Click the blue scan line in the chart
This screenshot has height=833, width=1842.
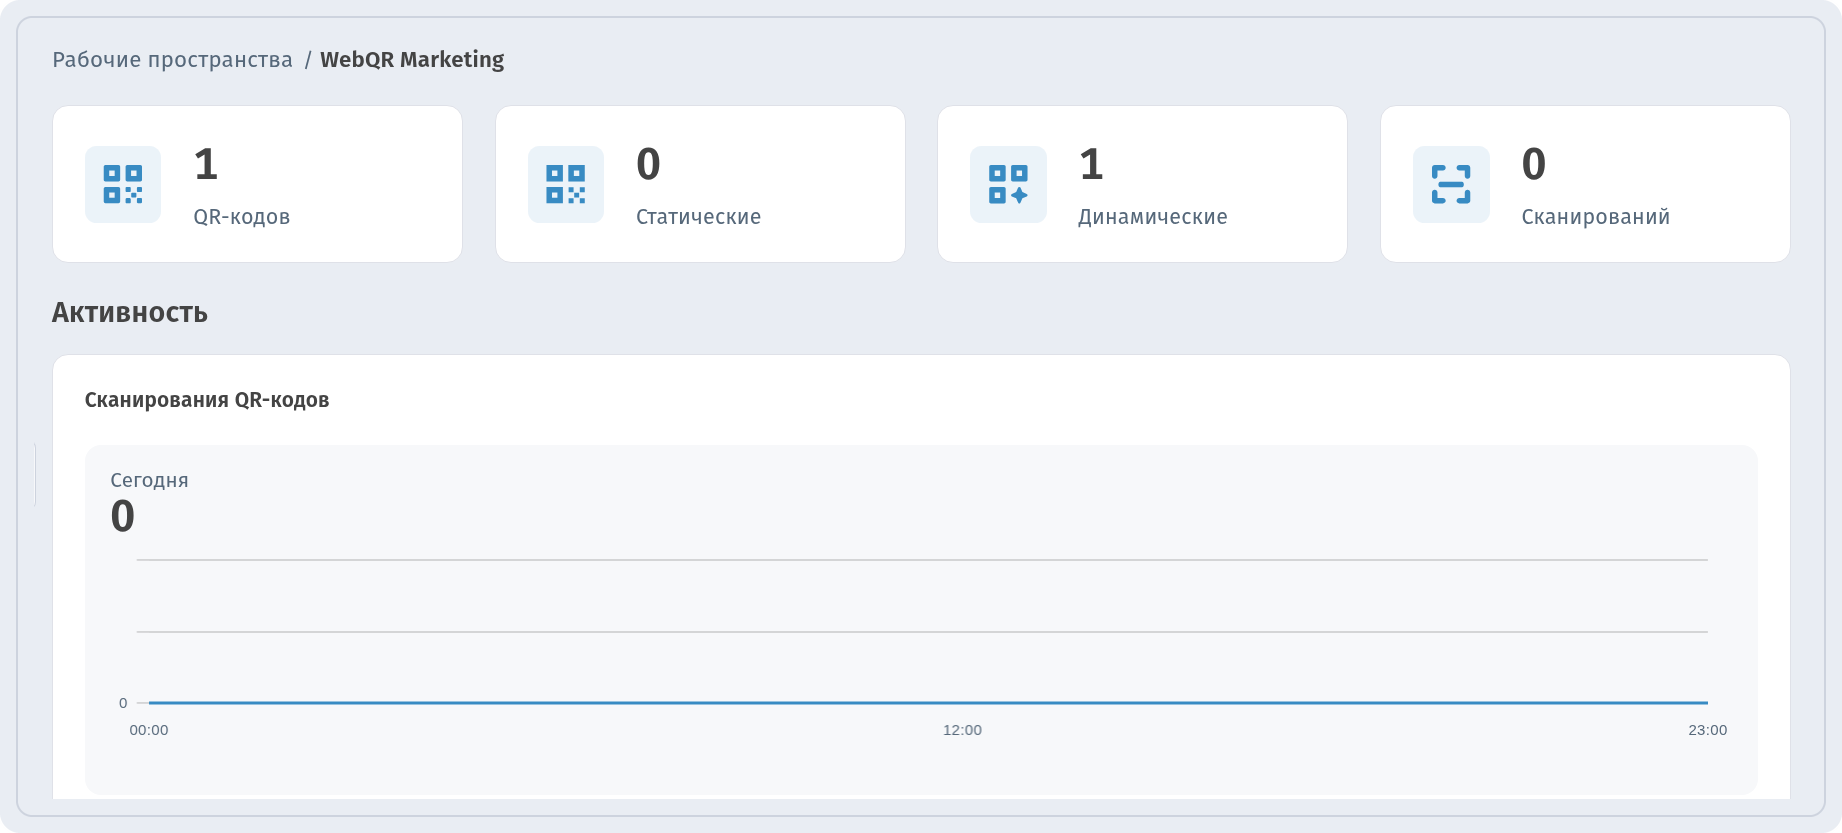tap(928, 703)
